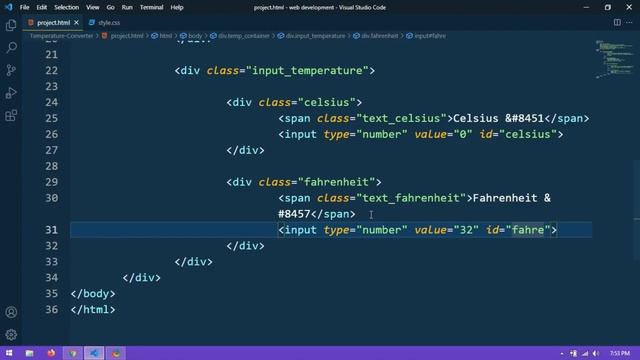
Task: Place cursor in "text_celsius" on line 25
Action: point(401,118)
